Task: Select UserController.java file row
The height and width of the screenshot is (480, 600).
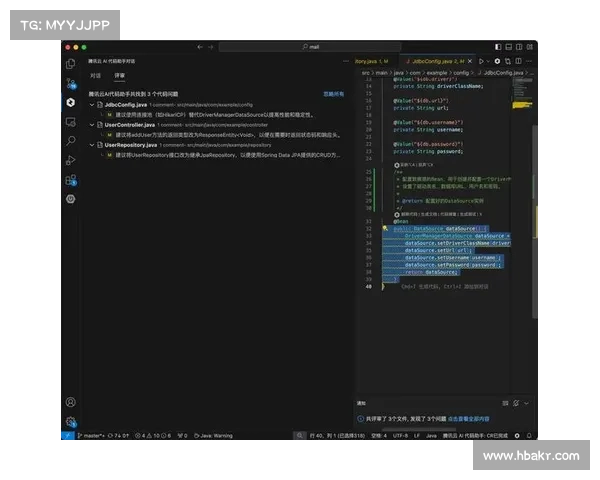Action: 216,125
